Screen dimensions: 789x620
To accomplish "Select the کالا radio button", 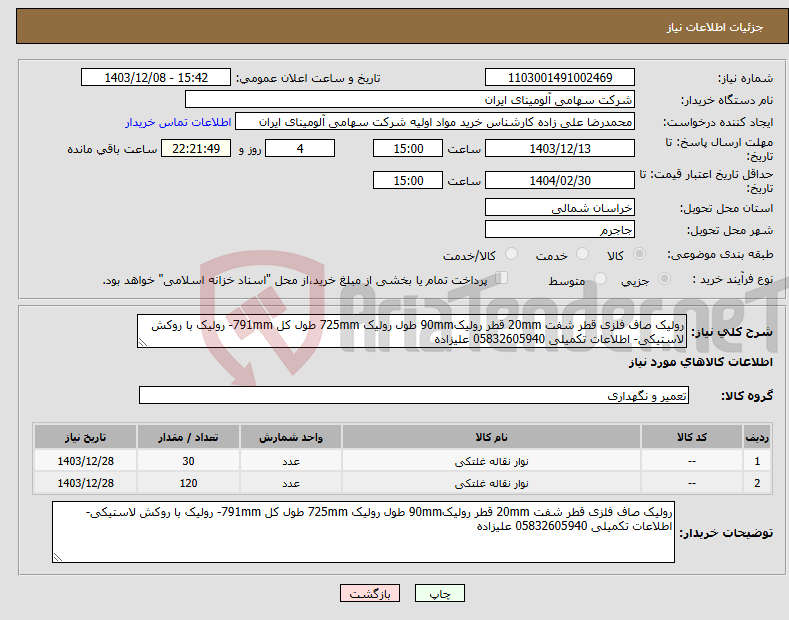I will [x=639, y=254].
